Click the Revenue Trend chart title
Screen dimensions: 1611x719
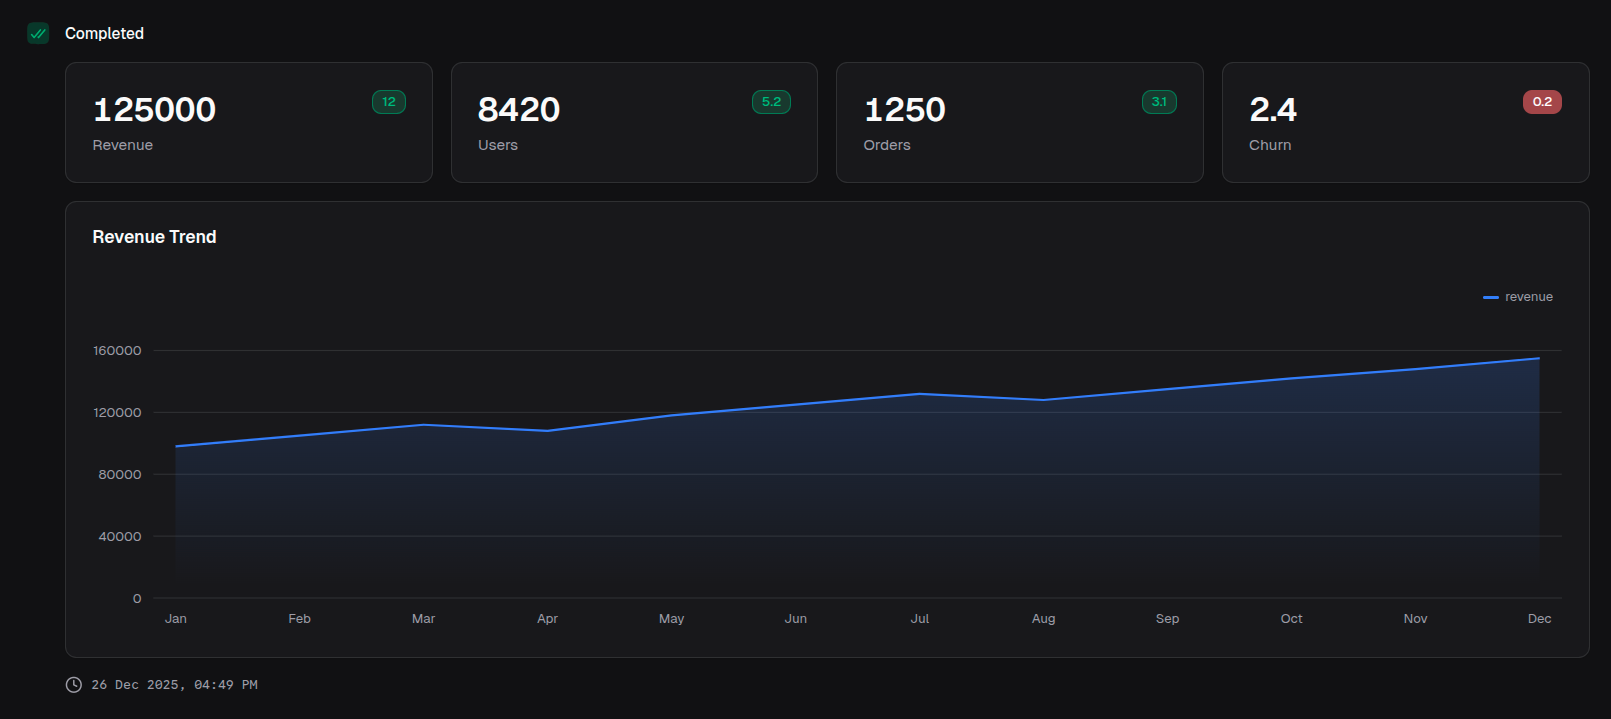(x=154, y=237)
